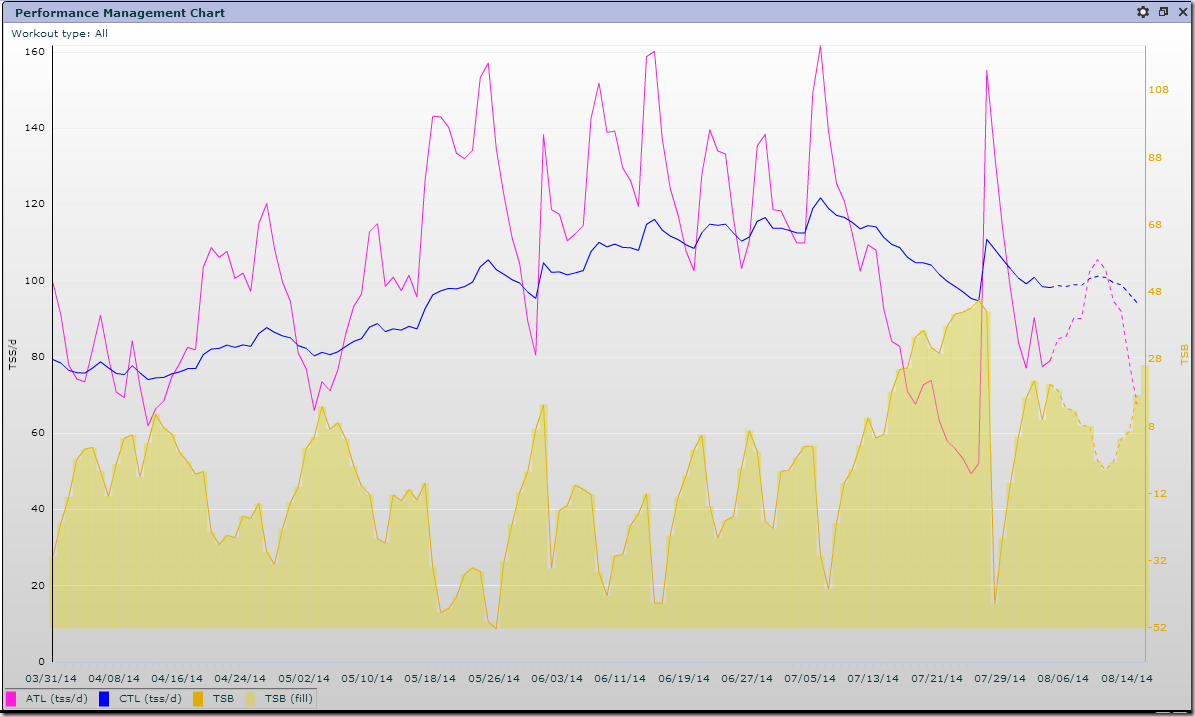Click the Performance Management Chart title

(x=119, y=13)
